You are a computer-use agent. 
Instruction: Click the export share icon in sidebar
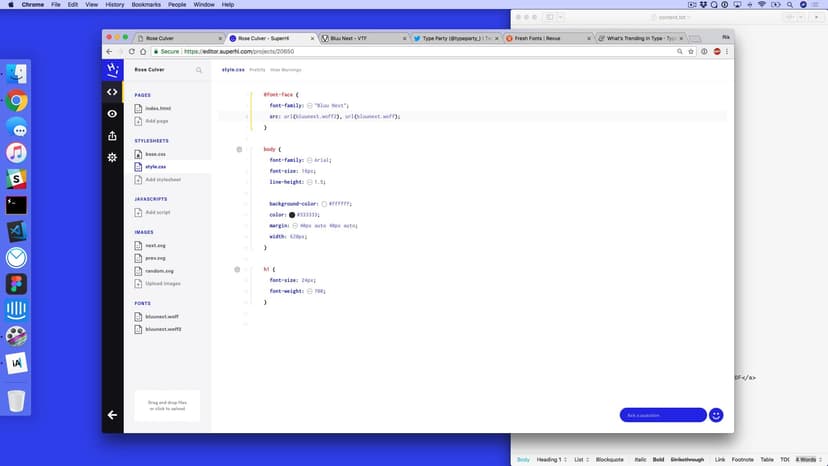click(x=112, y=136)
